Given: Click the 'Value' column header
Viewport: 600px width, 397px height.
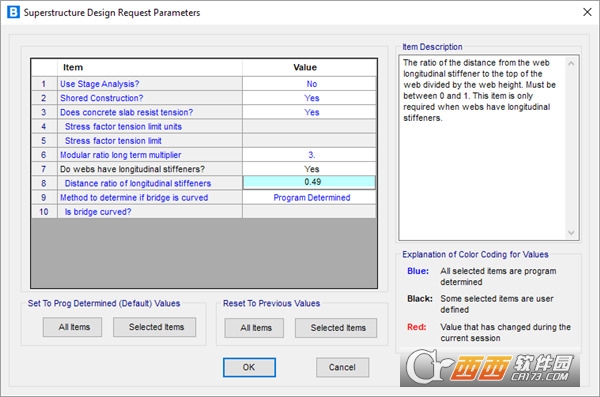Looking at the screenshot, I should (309, 67).
